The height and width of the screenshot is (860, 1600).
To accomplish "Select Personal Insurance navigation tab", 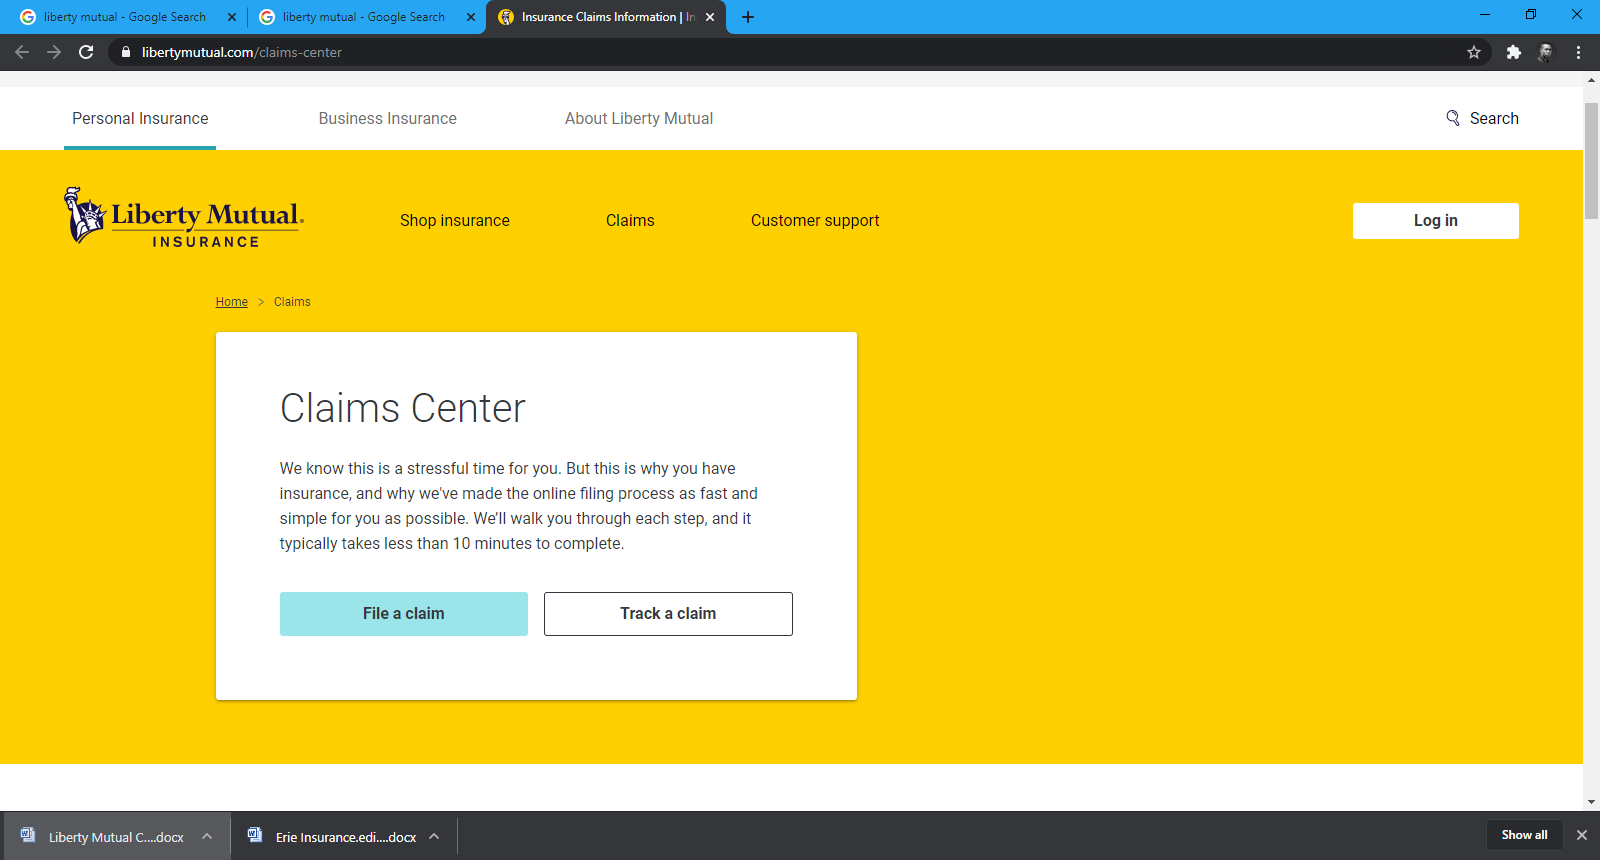I will coord(140,118).
